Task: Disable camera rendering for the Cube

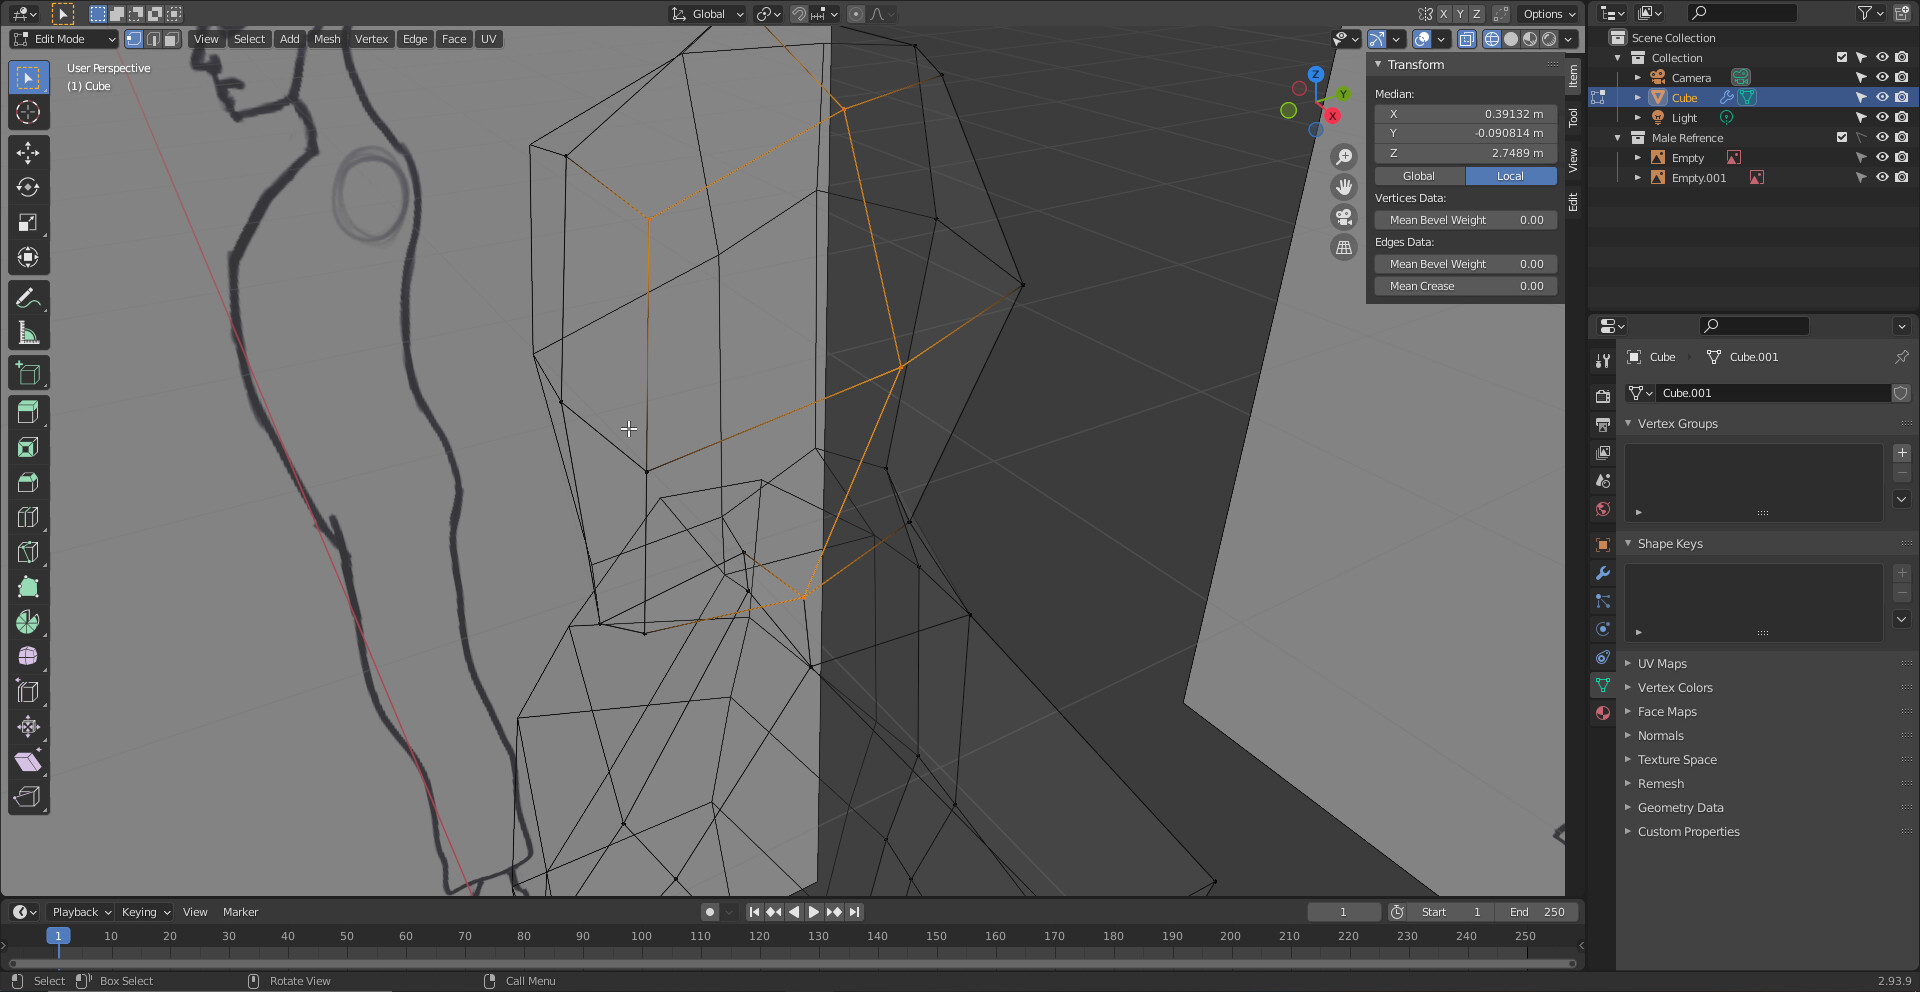Action: [1901, 97]
